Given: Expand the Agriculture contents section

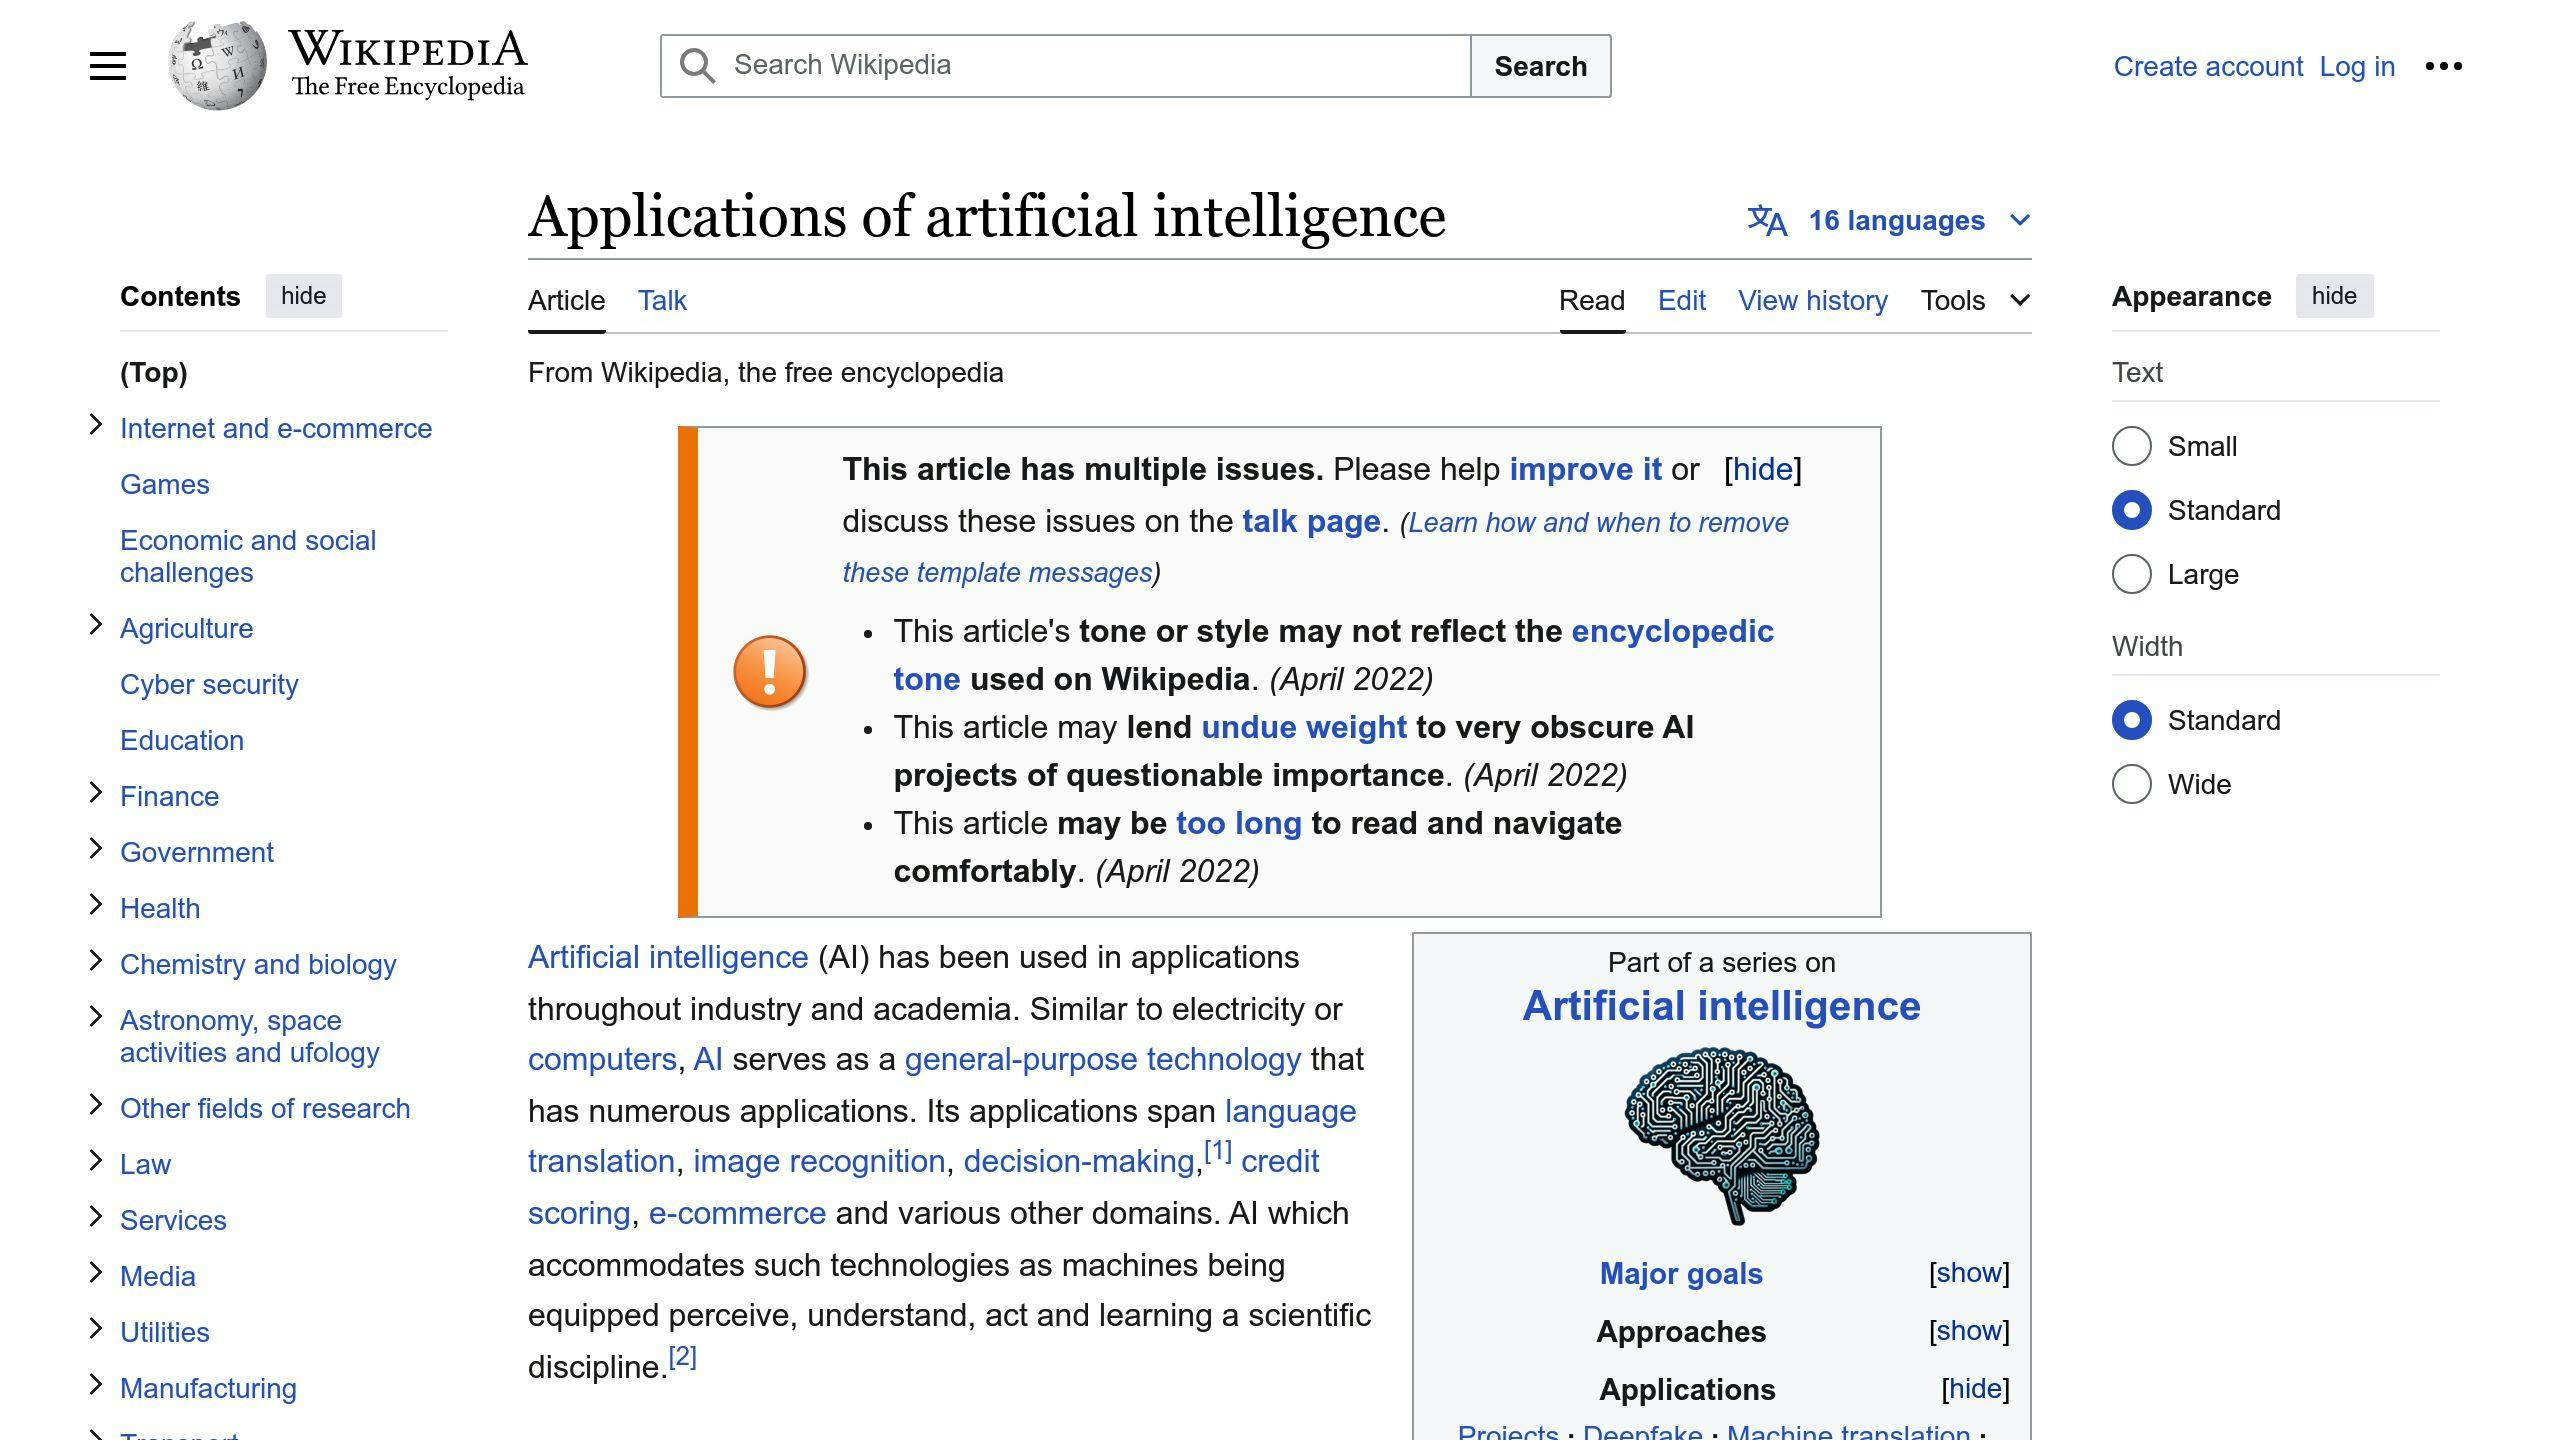Looking at the screenshot, I should click(x=96, y=625).
